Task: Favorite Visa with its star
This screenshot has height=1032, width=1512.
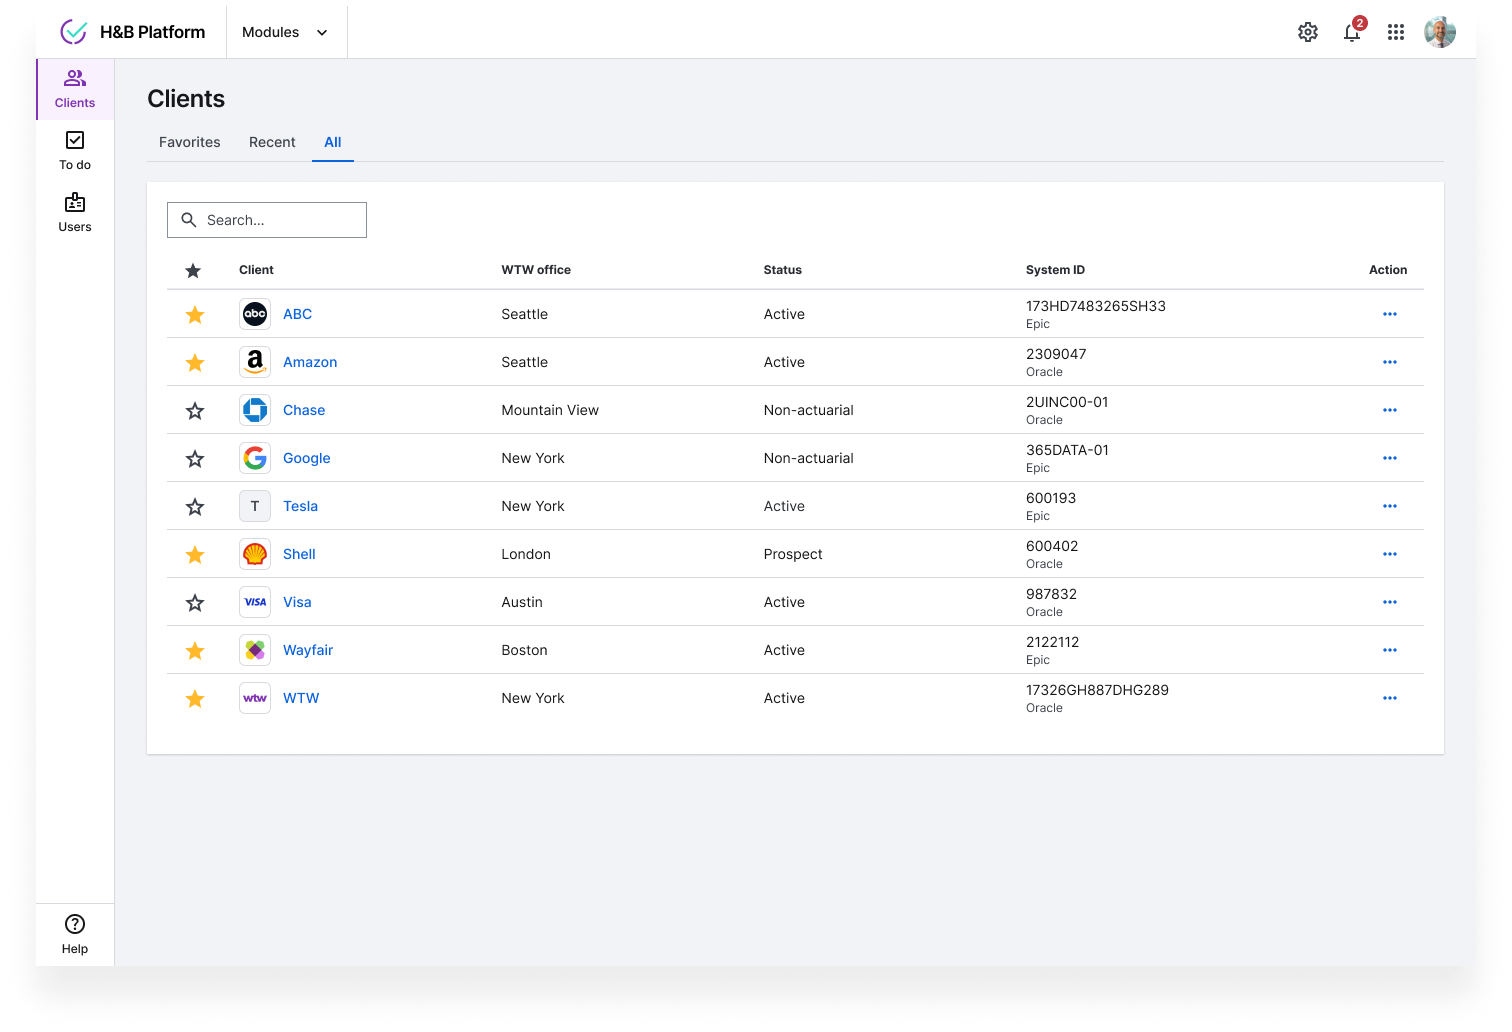Action: (195, 603)
